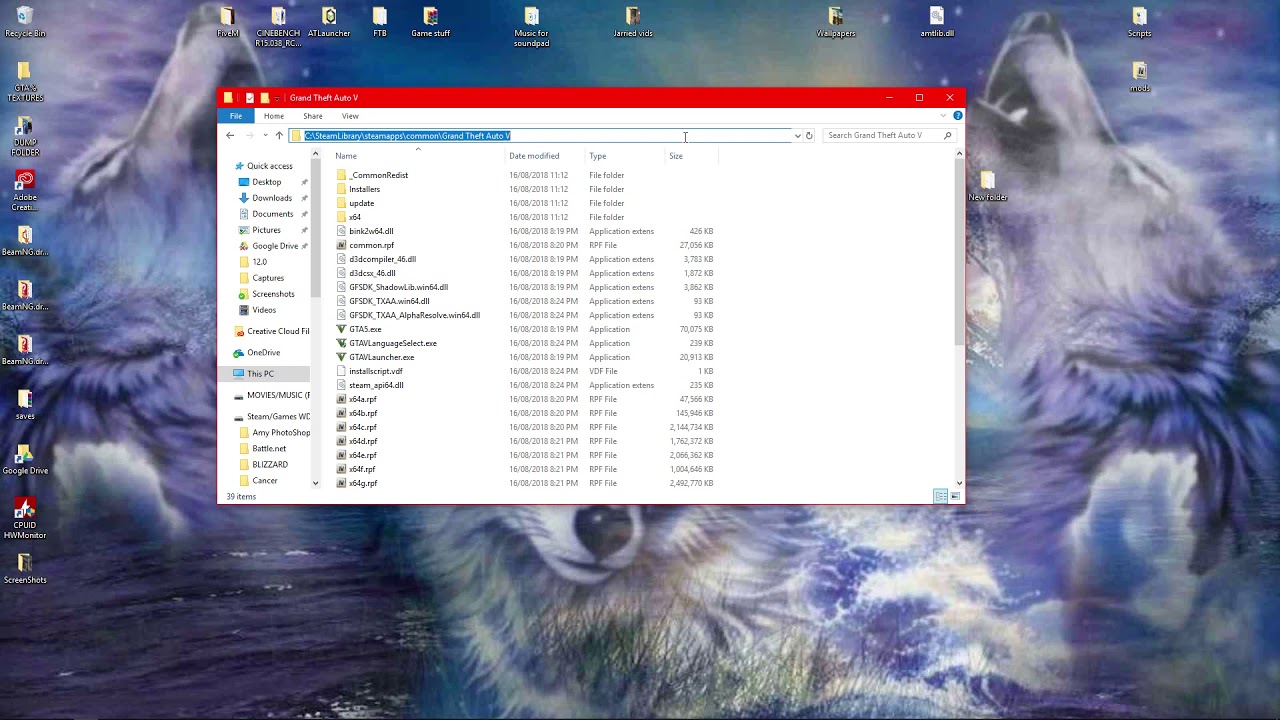Open the File ribbon tab
The width and height of the screenshot is (1280, 720).
(x=236, y=116)
